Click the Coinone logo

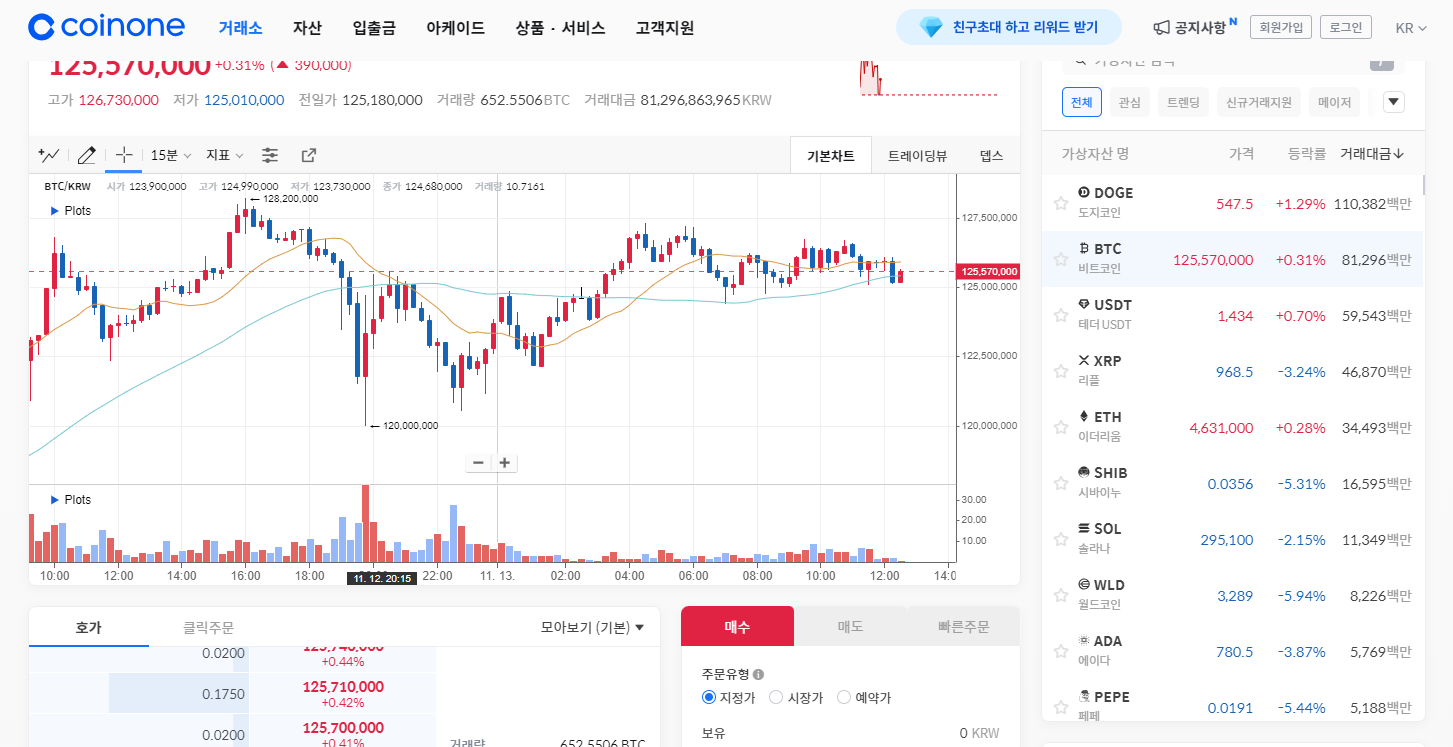click(106, 27)
